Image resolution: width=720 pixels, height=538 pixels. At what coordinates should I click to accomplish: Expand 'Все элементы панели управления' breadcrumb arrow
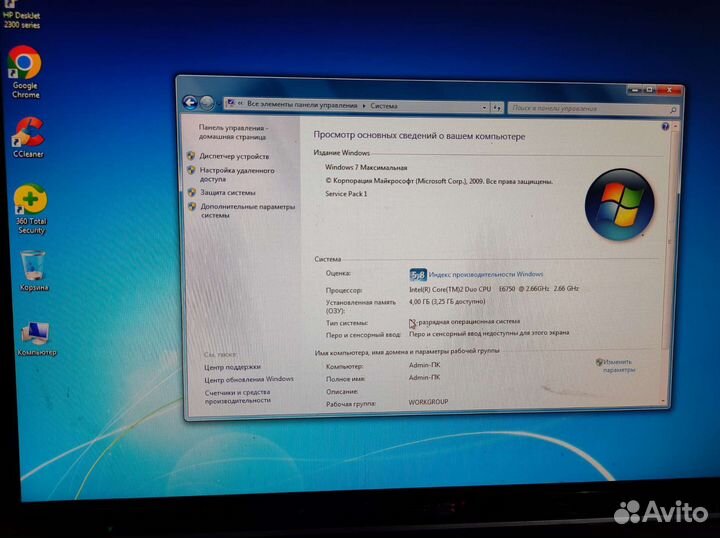(363, 105)
